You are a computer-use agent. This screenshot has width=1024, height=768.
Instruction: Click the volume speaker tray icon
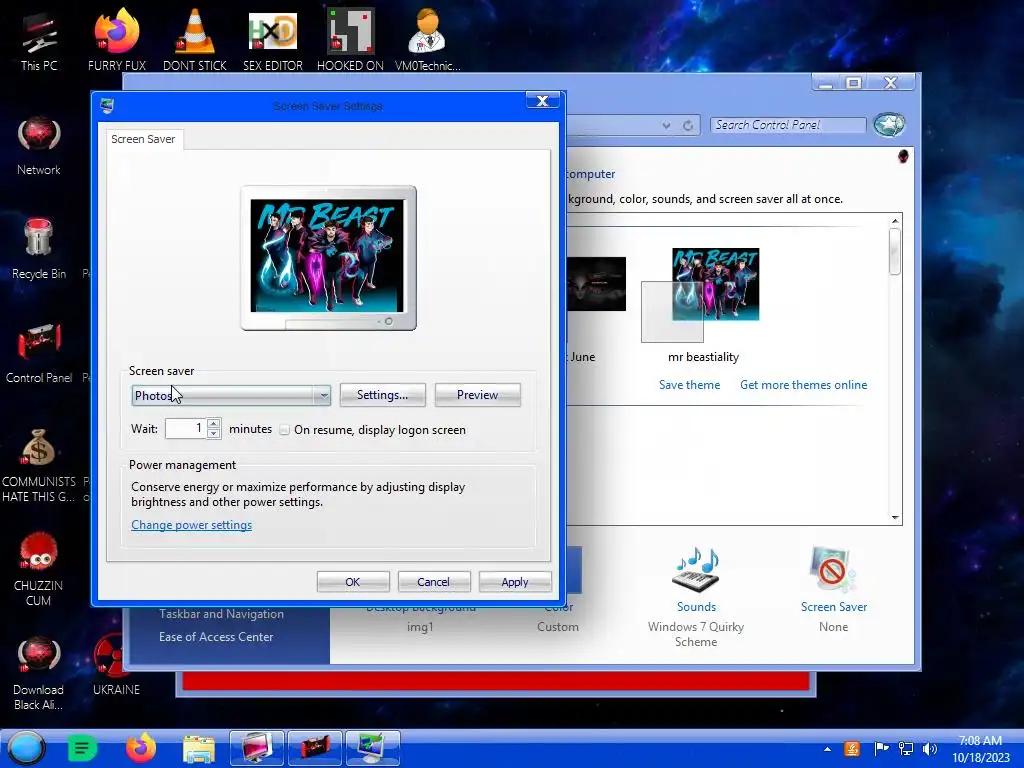point(930,749)
